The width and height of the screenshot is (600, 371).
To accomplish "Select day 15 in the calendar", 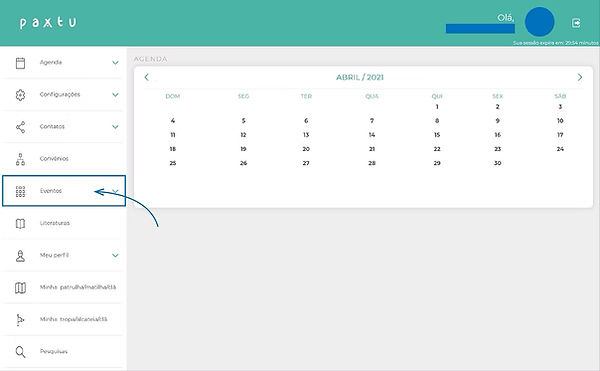I will (x=437, y=135).
